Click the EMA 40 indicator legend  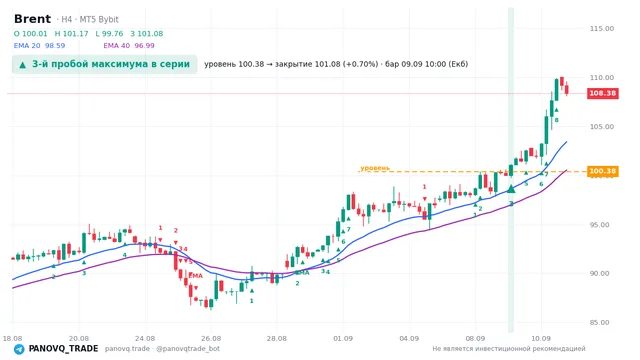point(129,46)
